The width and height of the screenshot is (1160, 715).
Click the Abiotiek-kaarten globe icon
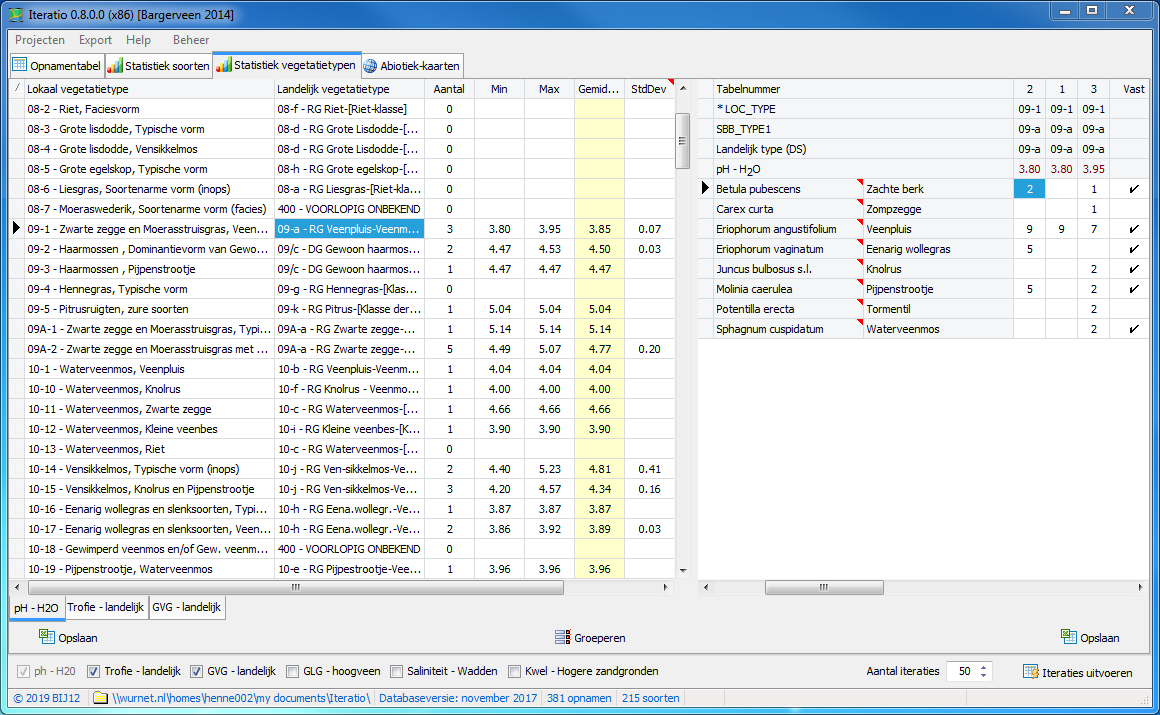(370, 66)
